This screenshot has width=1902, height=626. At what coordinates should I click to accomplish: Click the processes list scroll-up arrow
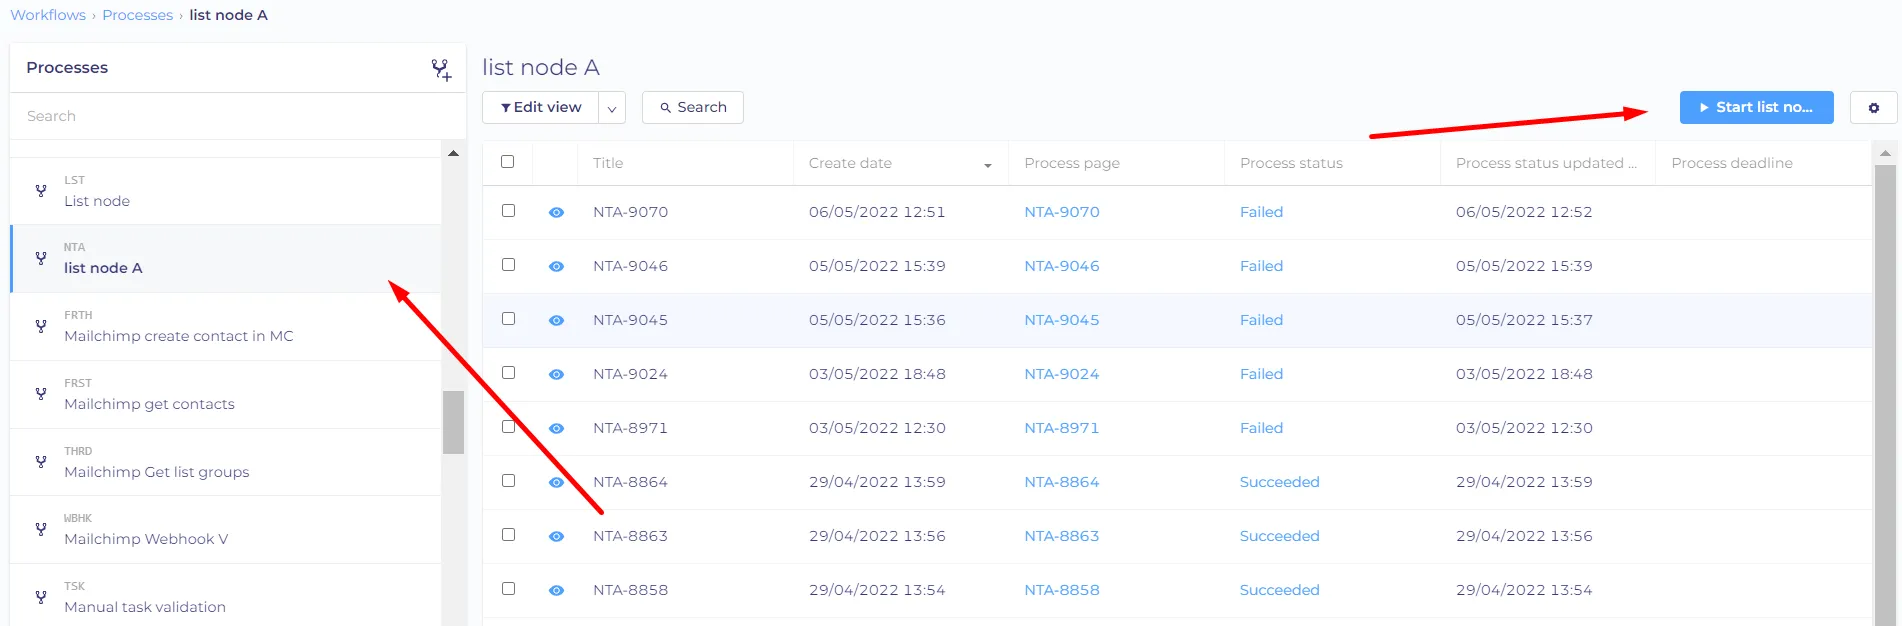click(x=454, y=153)
